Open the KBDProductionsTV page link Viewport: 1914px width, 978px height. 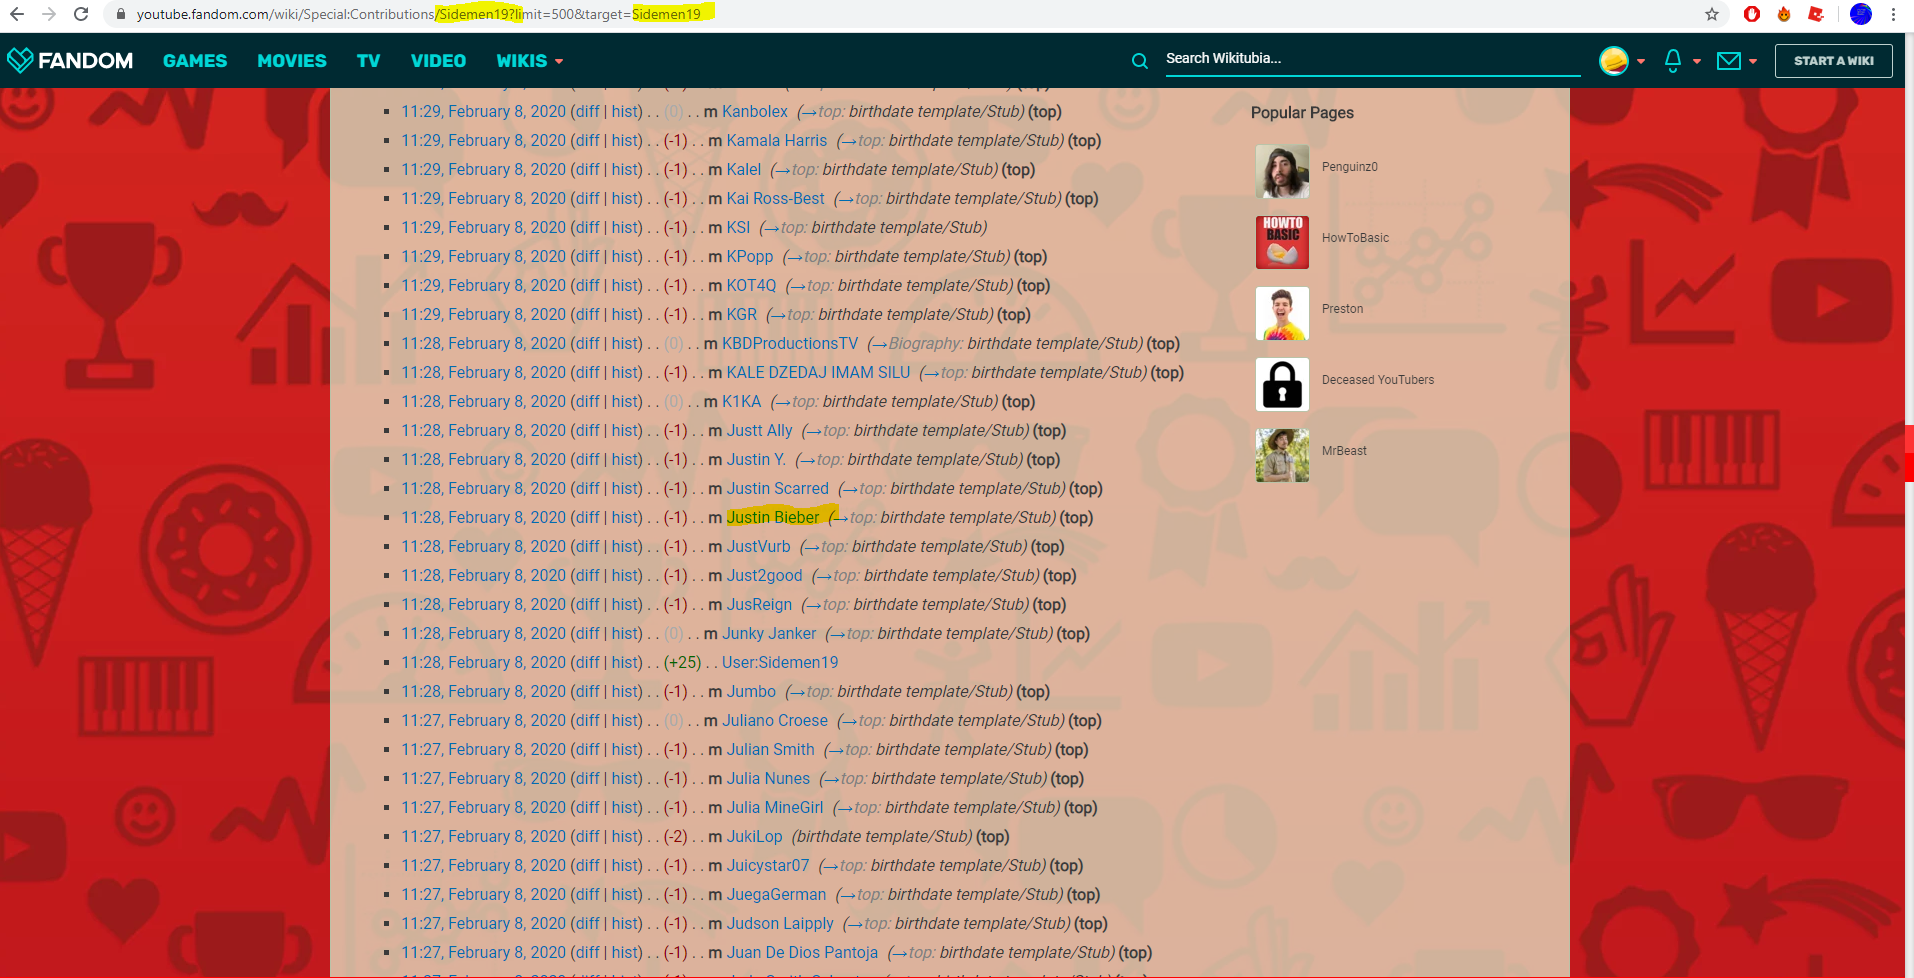tap(790, 343)
